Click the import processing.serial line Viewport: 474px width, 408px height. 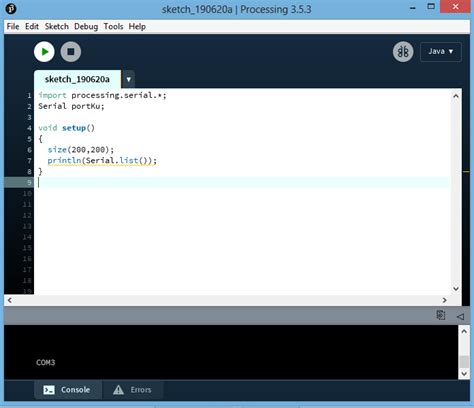pyautogui.click(x=102, y=95)
